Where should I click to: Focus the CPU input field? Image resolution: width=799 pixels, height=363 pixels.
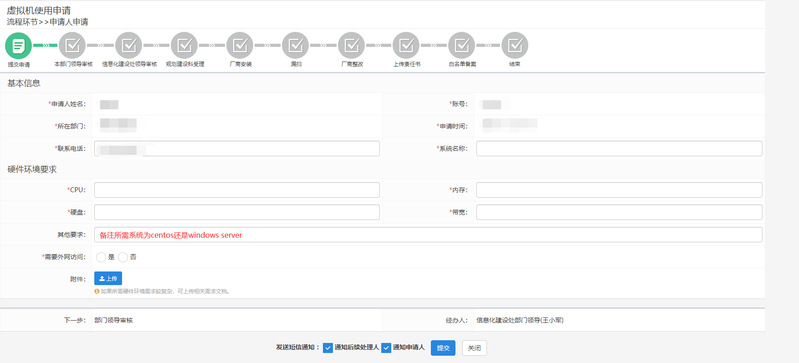[x=237, y=190]
